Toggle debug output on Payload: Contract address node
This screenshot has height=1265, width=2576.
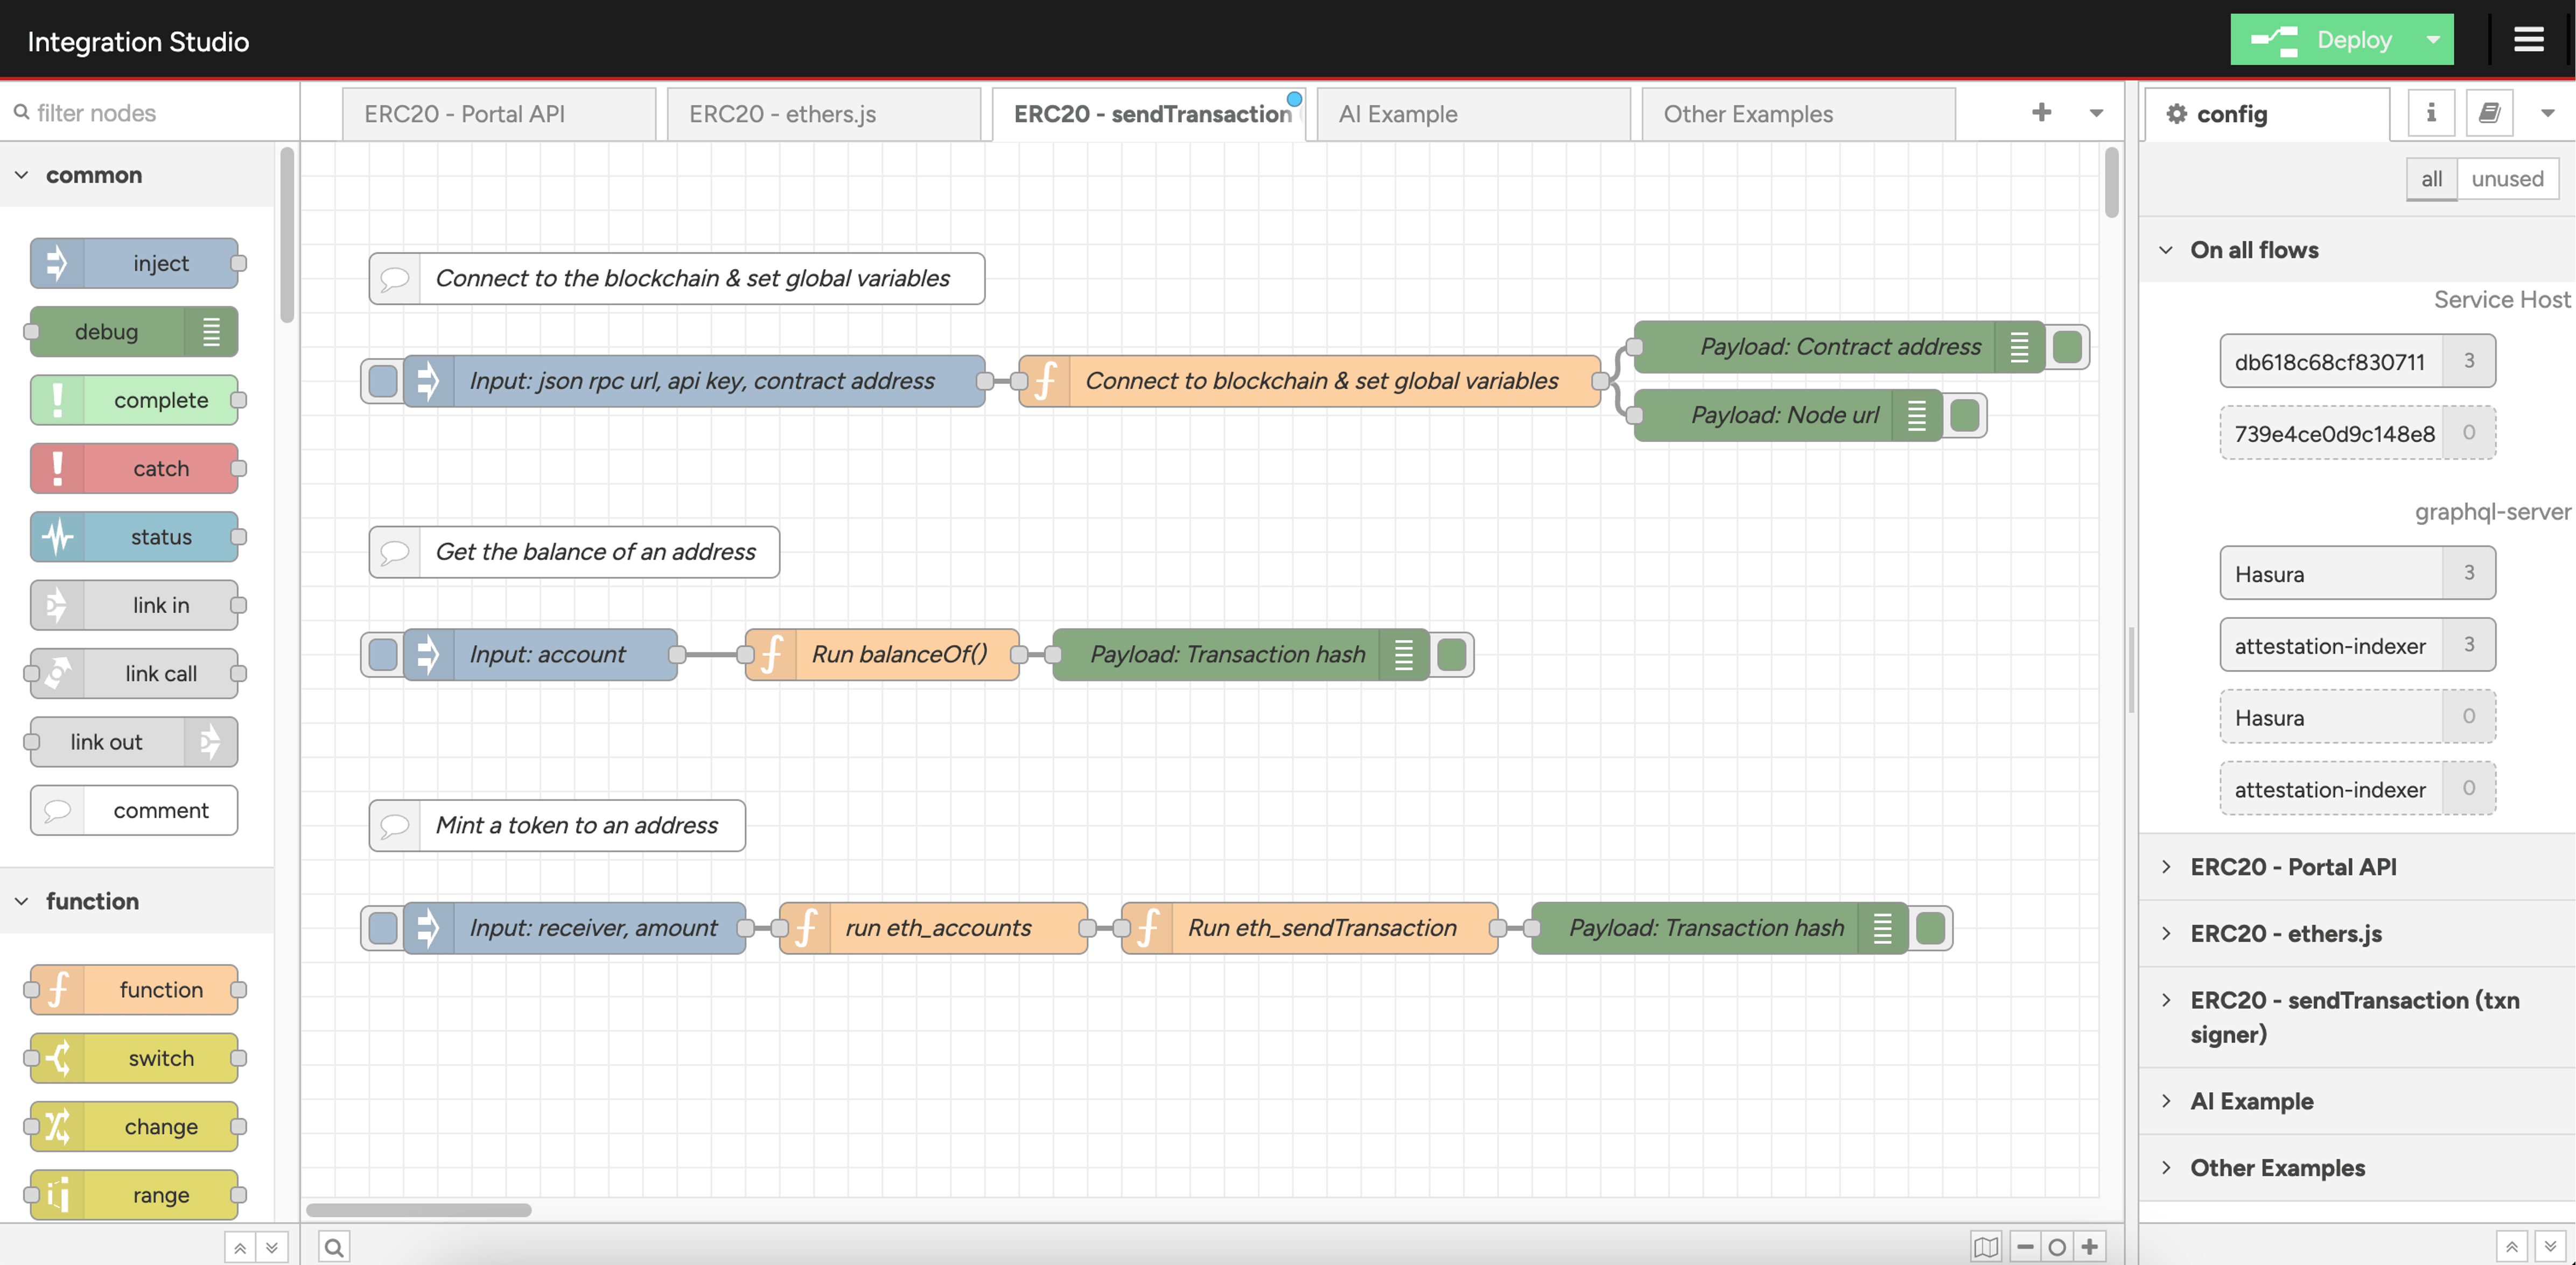click(2067, 347)
